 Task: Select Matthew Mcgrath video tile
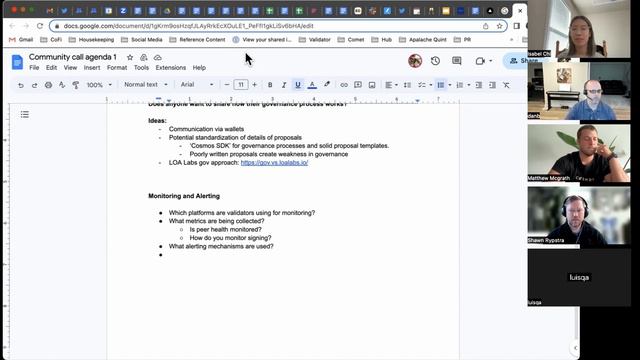click(x=579, y=153)
